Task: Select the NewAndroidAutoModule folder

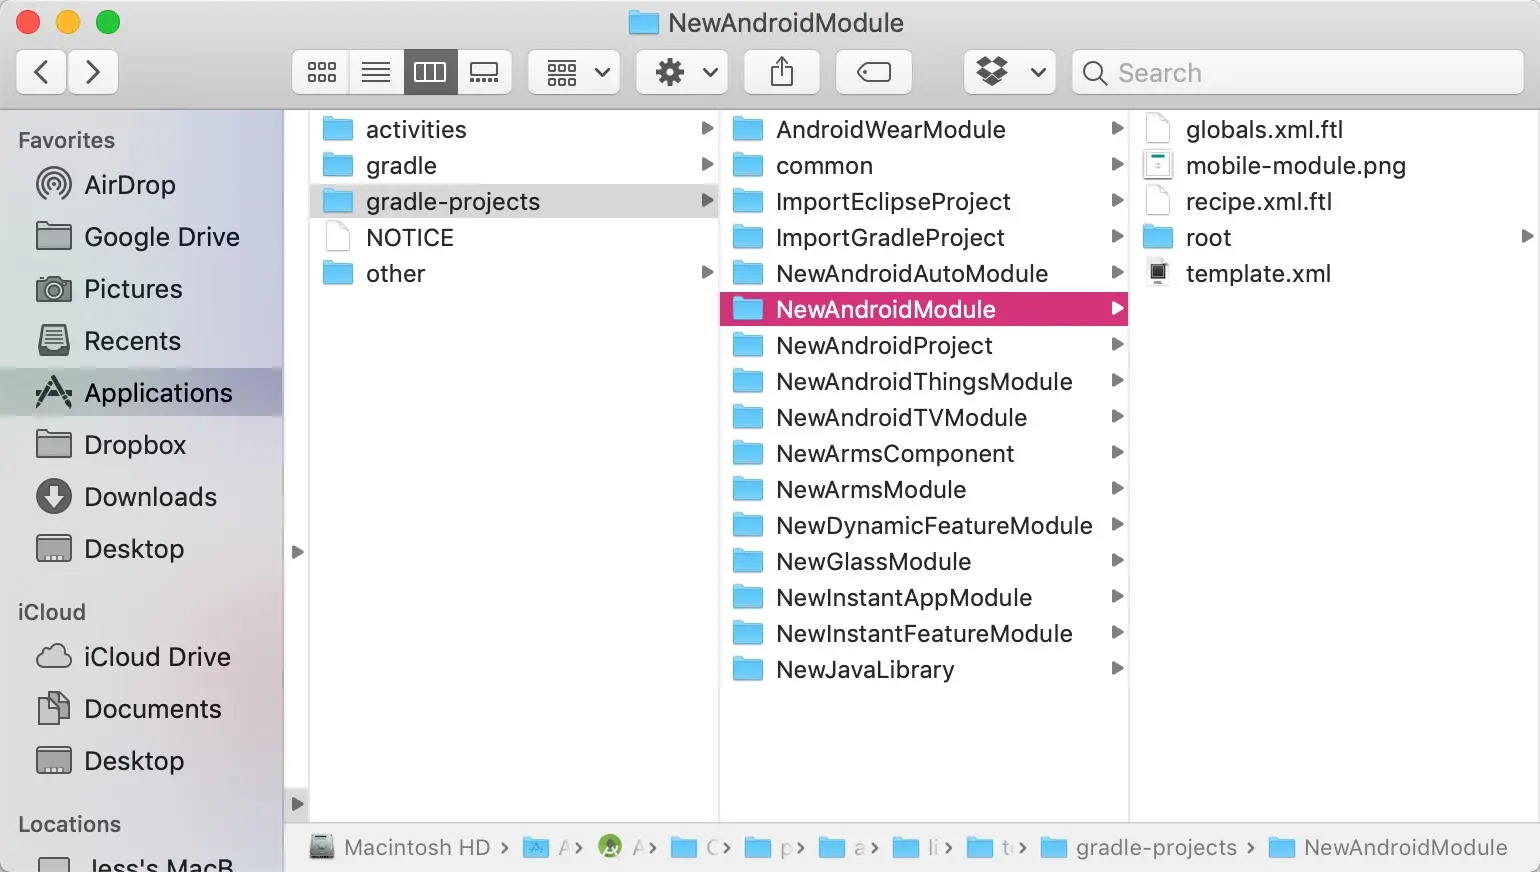Action: coord(923,273)
